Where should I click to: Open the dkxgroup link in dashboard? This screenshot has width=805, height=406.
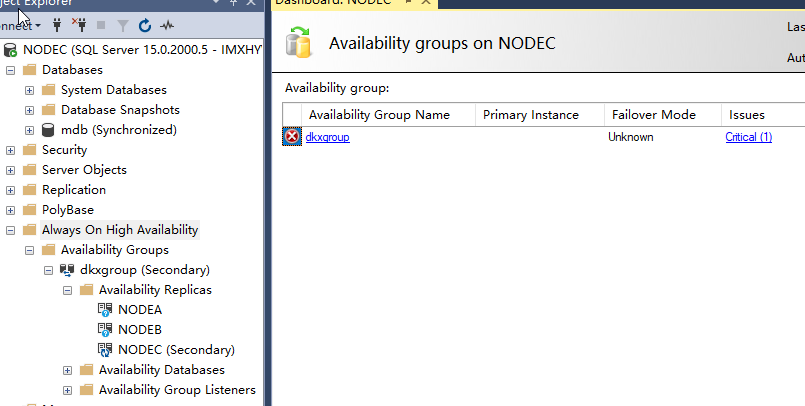click(328, 137)
